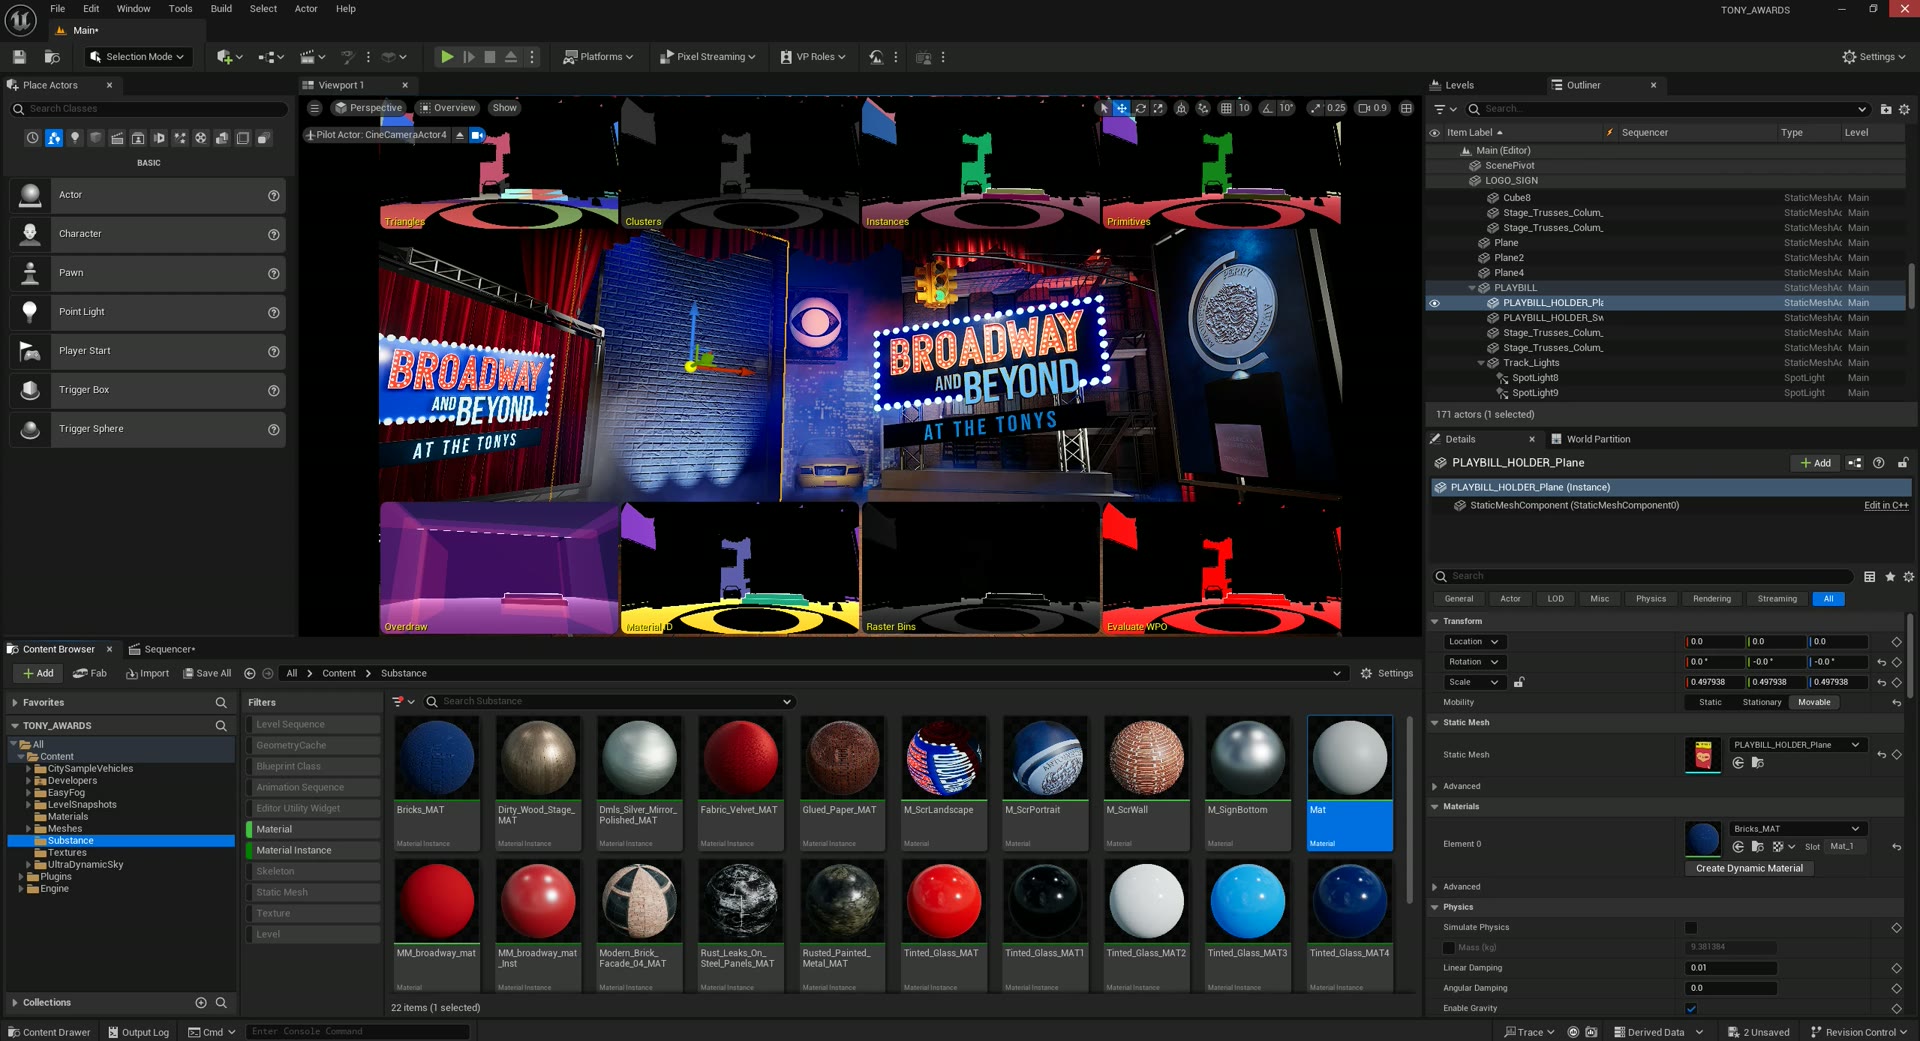Click the Search Substance input field
Viewport: 1920px width, 1041px height.
point(610,701)
